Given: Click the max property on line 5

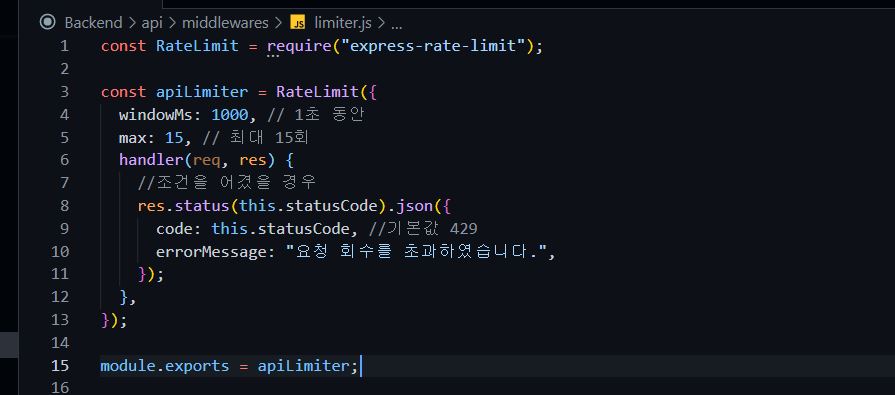Looking at the screenshot, I should 132,137.
